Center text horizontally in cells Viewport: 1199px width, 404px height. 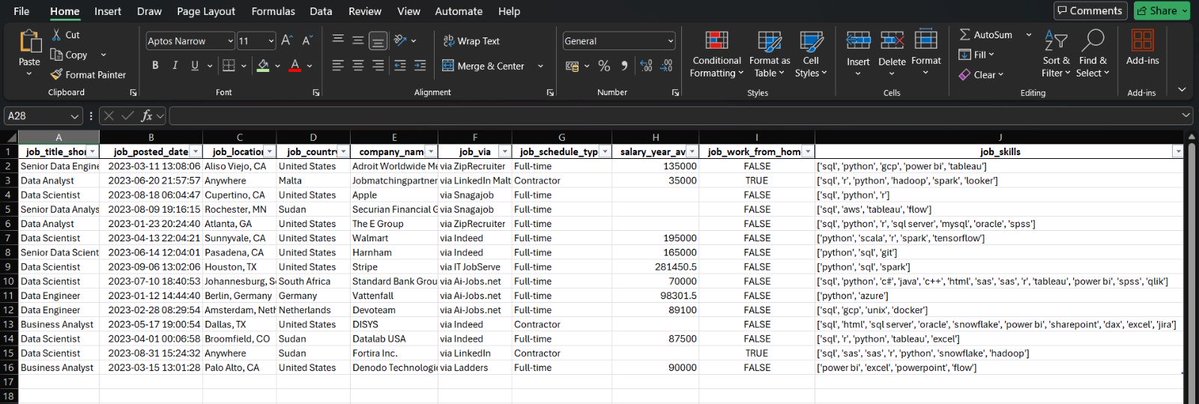pyautogui.click(x=357, y=66)
